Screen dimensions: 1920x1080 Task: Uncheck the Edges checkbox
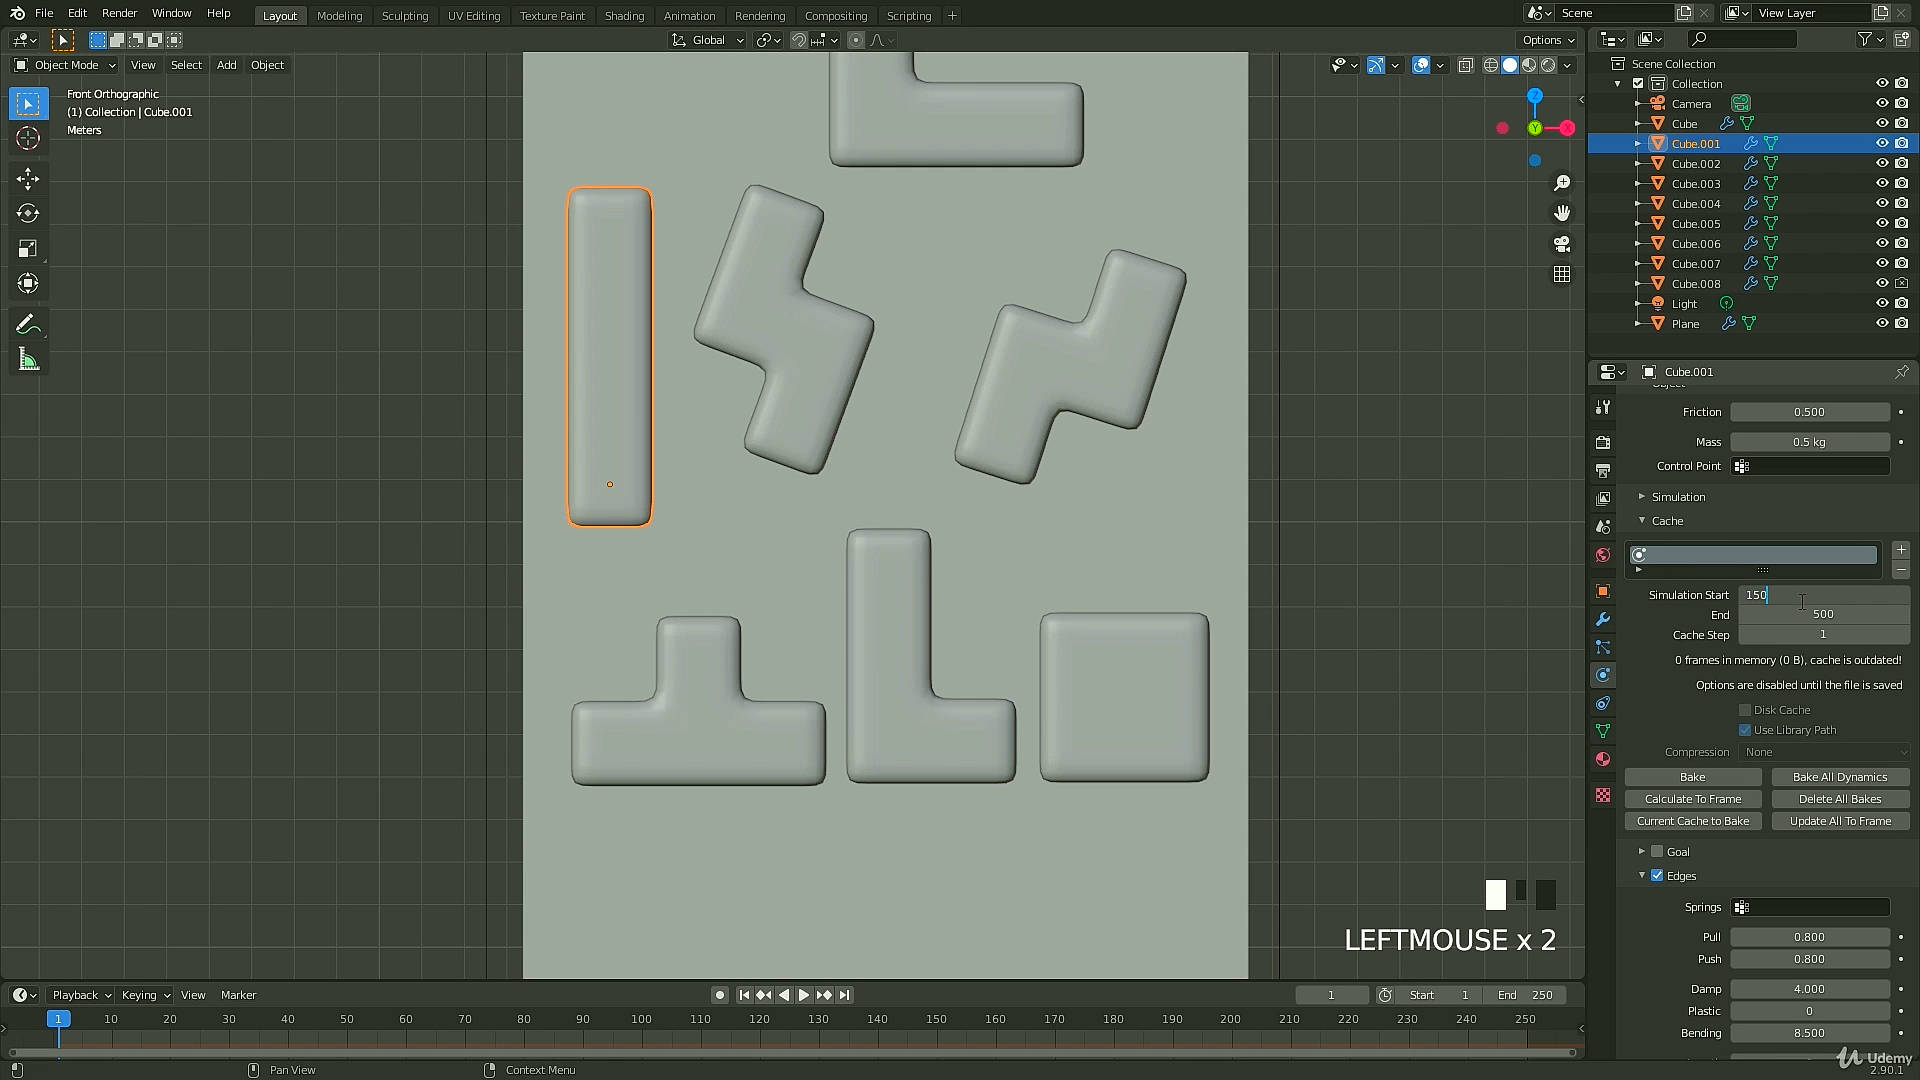click(1657, 876)
